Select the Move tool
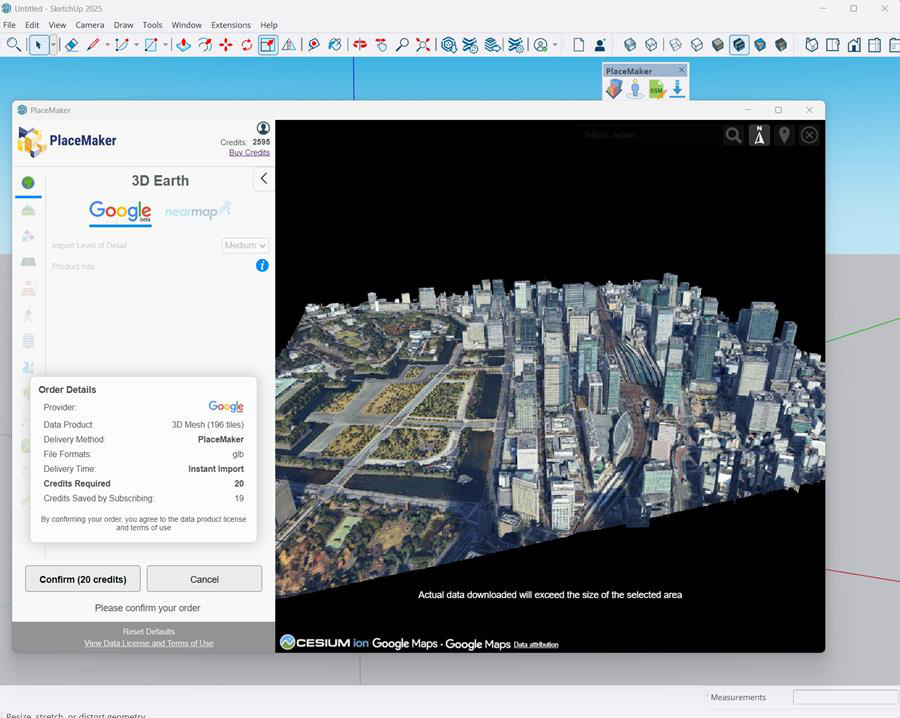The width and height of the screenshot is (900, 718). tap(226, 45)
